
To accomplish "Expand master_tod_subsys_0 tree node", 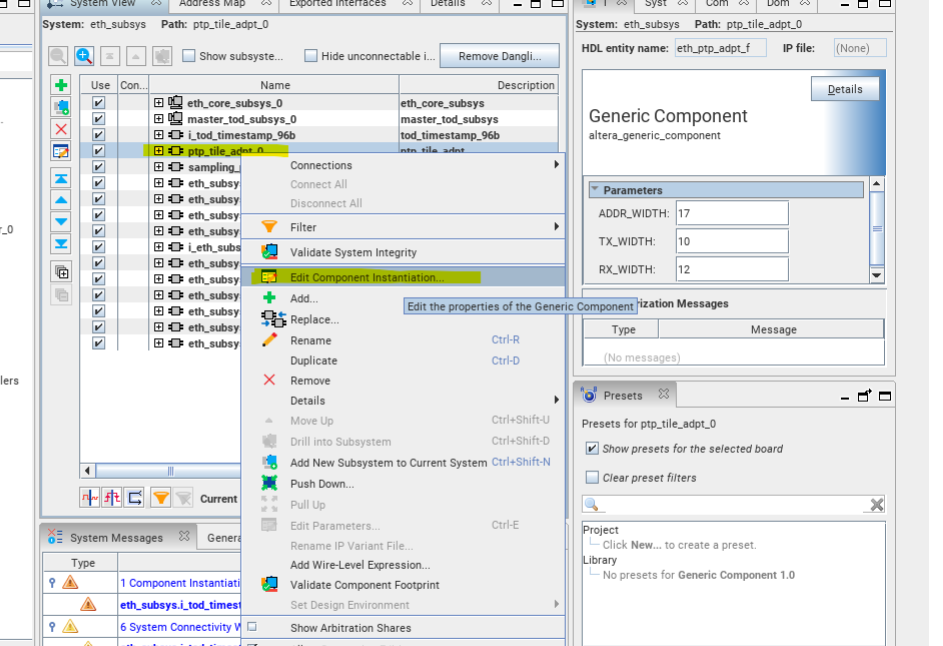I will (158, 119).
